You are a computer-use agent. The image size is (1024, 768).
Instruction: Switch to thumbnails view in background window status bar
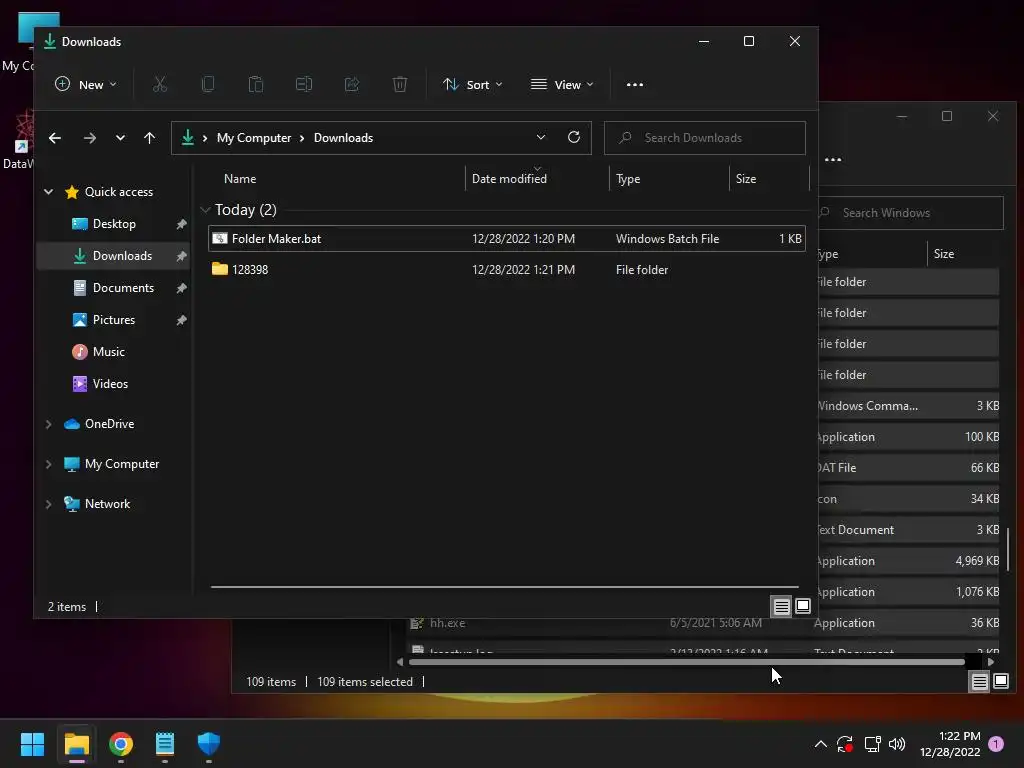click(1001, 682)
